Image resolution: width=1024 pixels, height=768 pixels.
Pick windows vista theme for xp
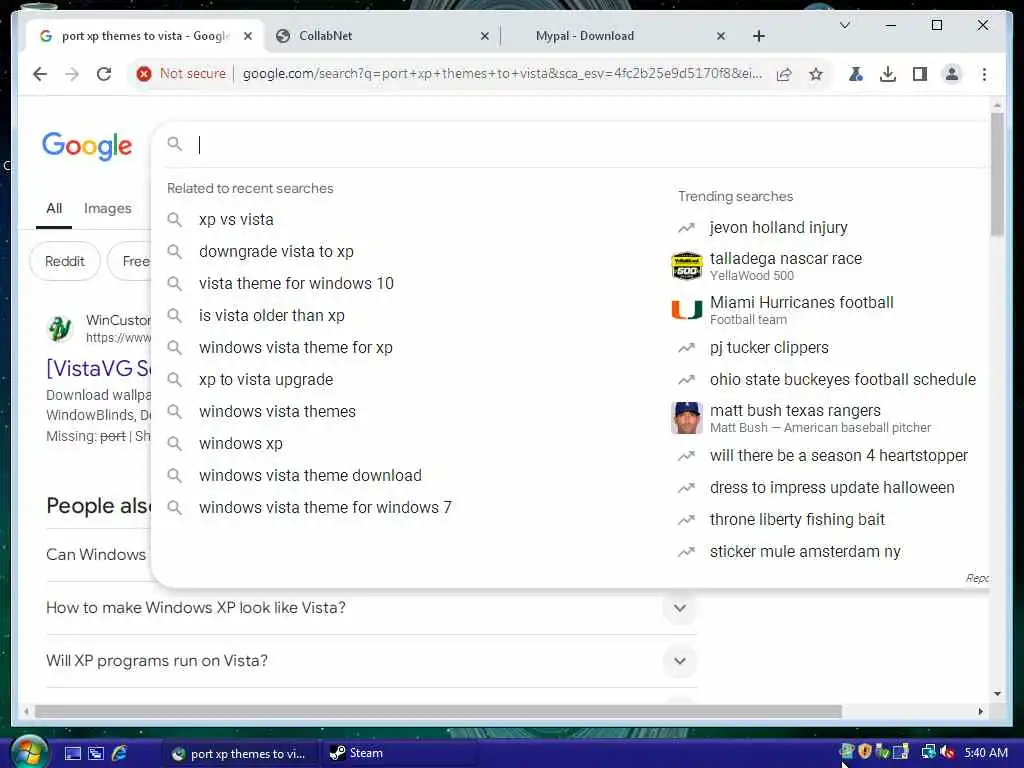296,348
